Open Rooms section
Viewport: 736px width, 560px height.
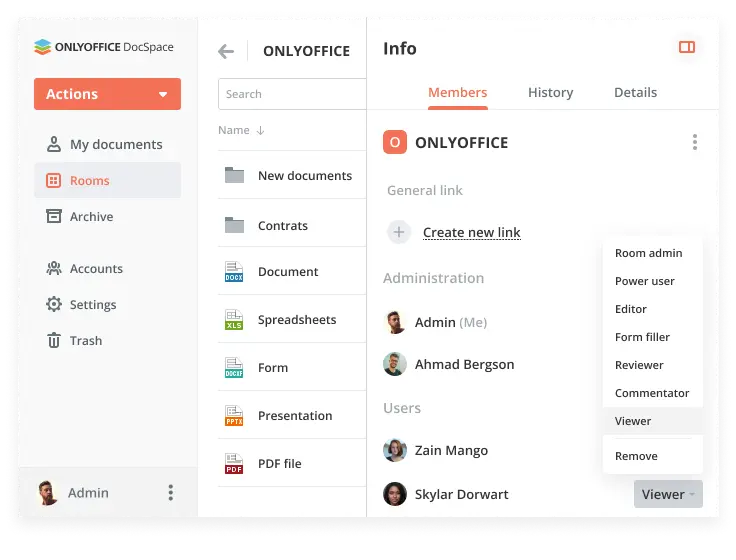pos(107,180)
